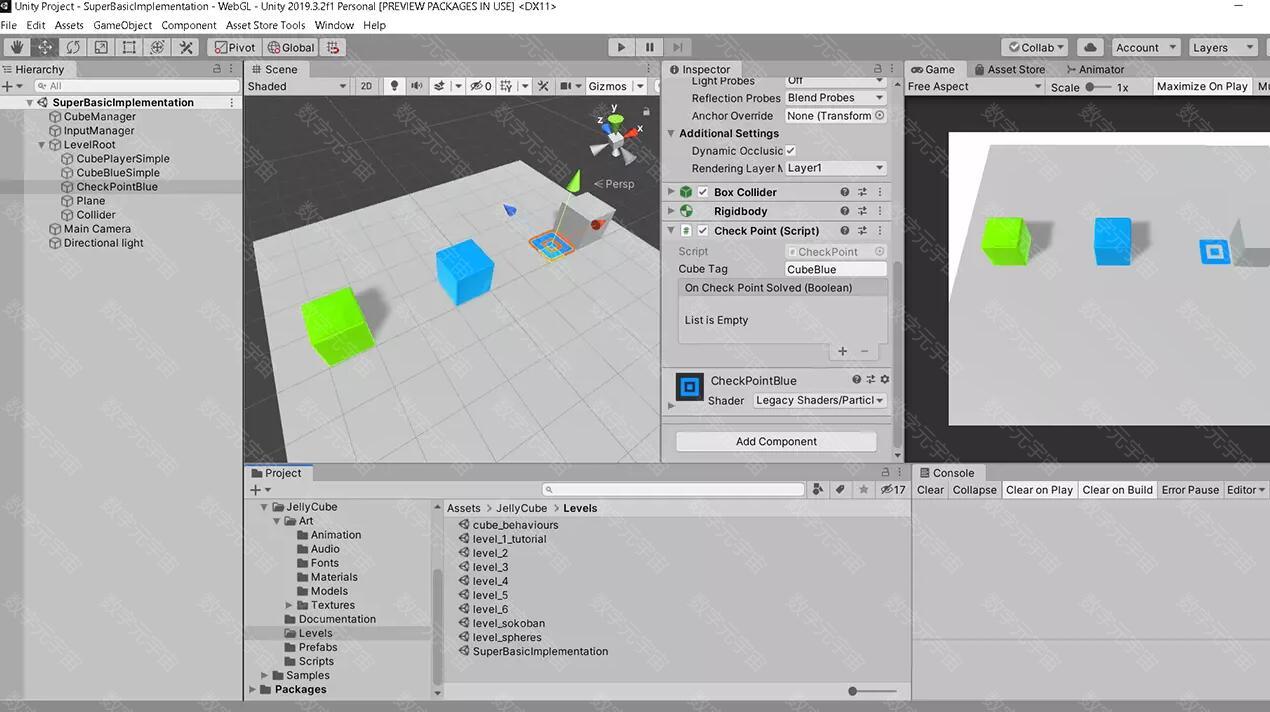Toggle Error Pause in the Console
The height and width of the screenshot is (712, 1270).
pyautogui.click(x=1190, y=490)
